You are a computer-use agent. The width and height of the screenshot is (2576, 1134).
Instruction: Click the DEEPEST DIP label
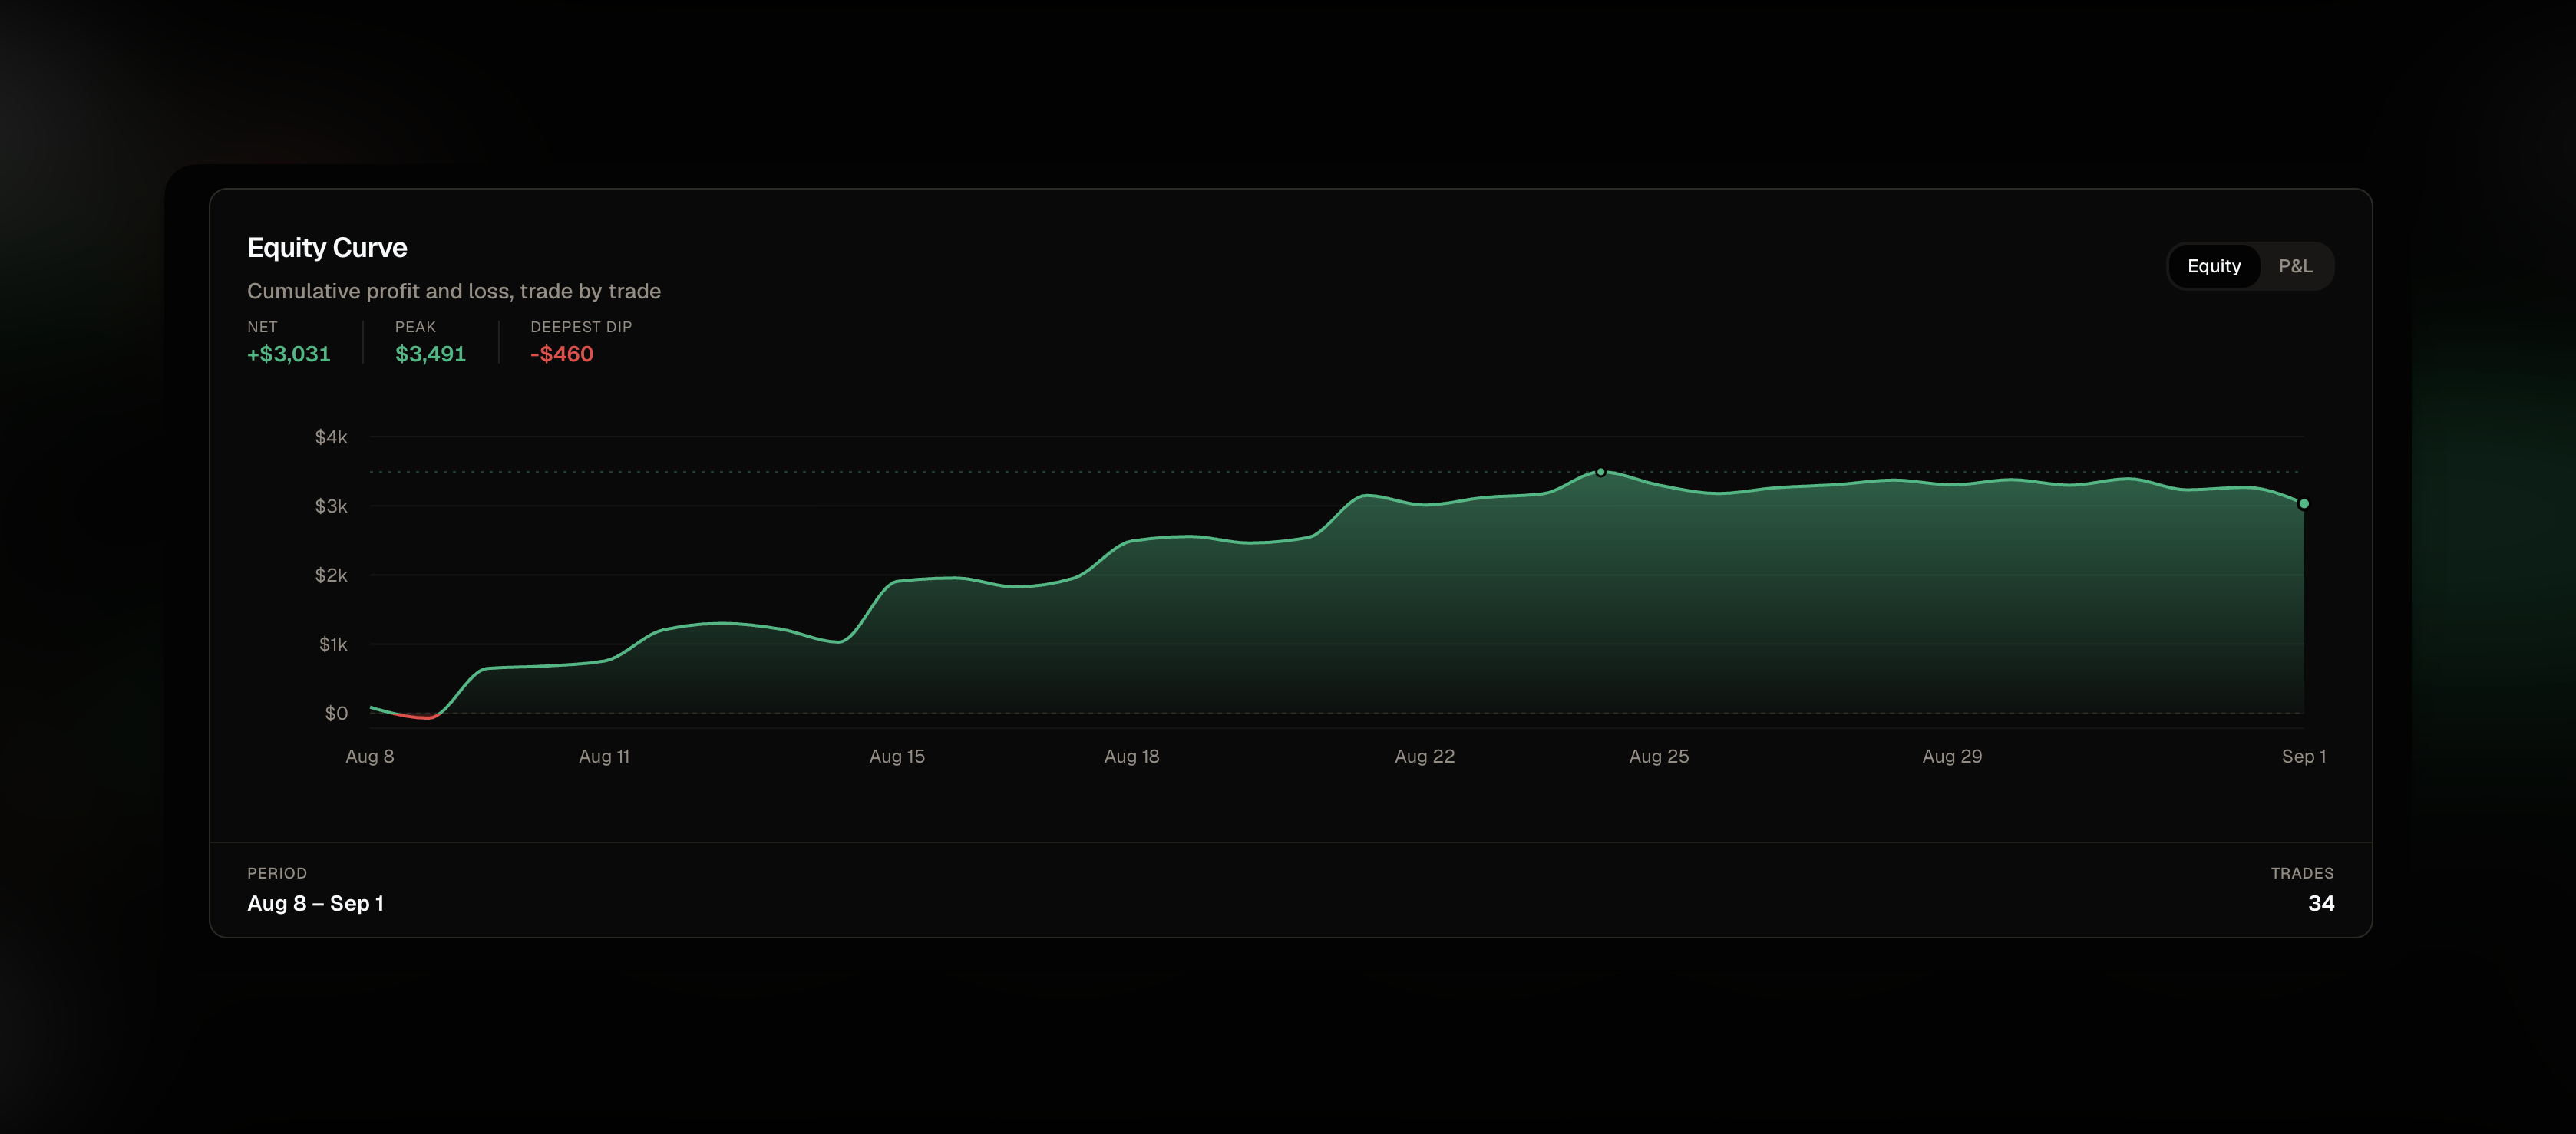581,327
